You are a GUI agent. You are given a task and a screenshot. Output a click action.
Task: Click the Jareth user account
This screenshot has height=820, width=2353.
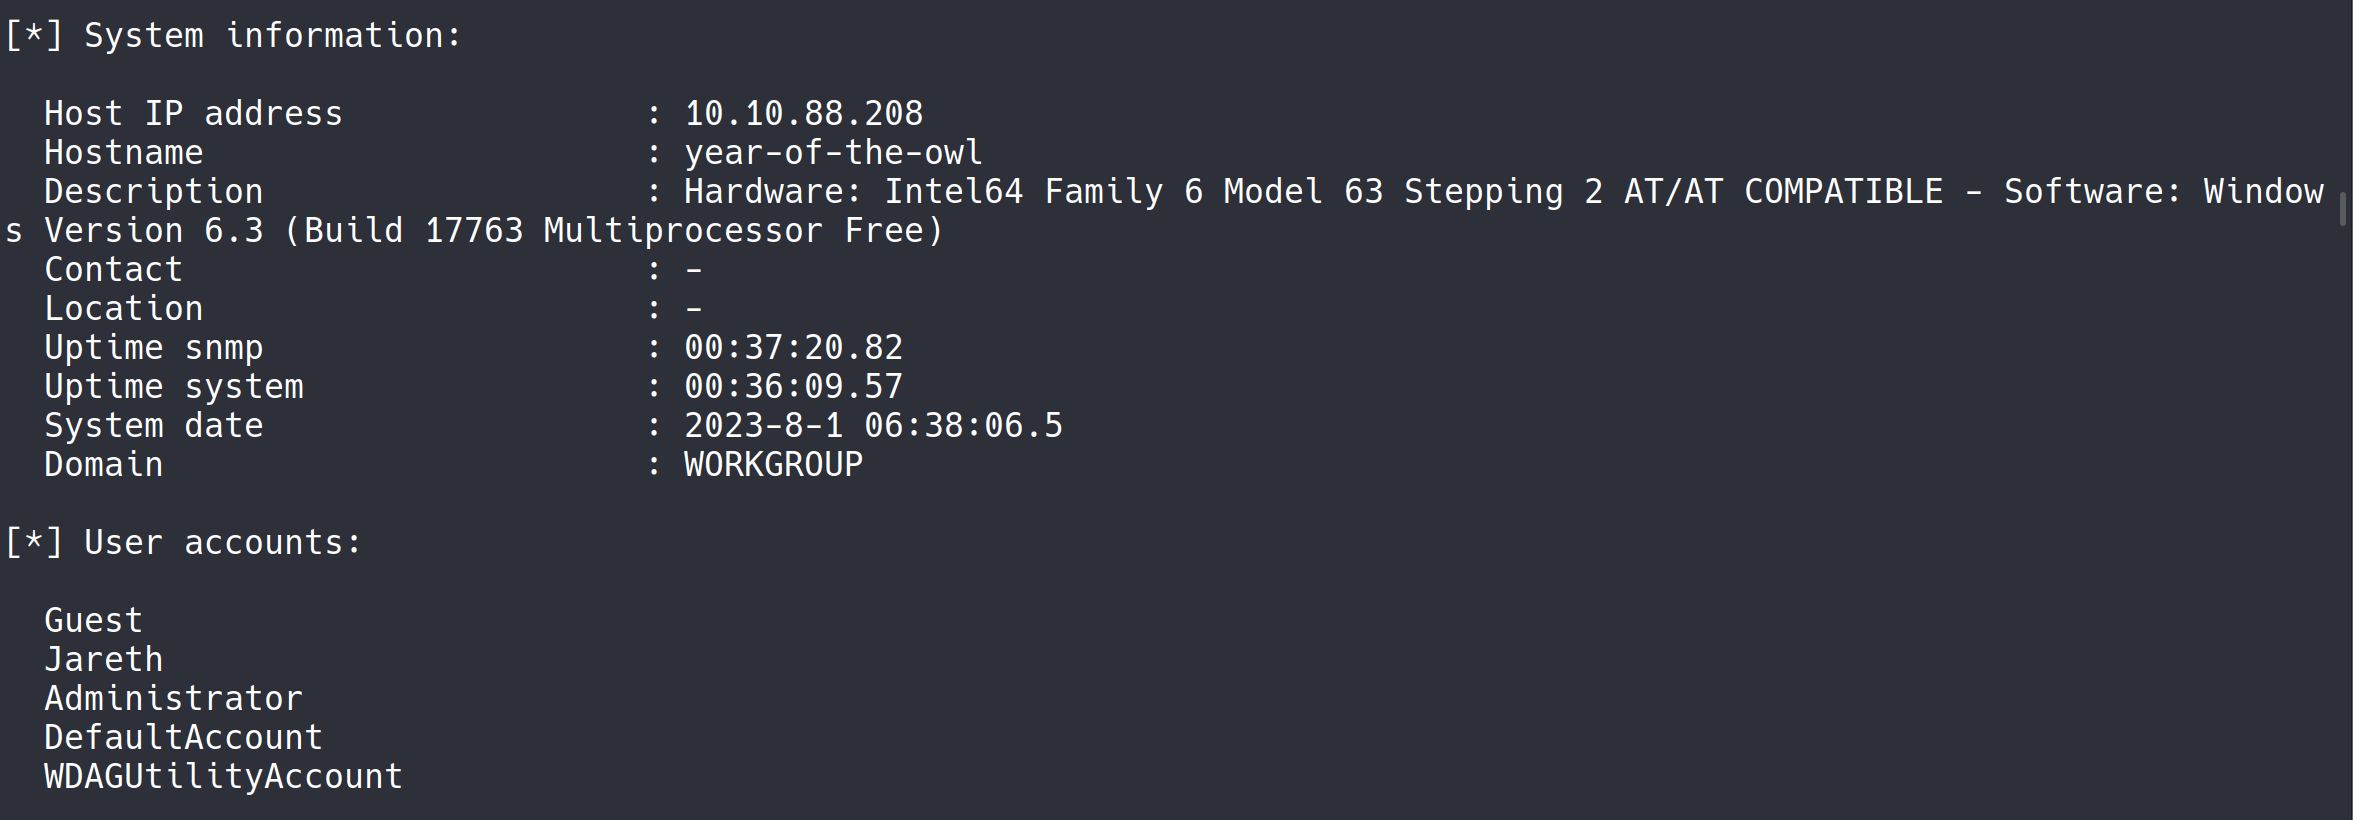(x=103, y=659)
